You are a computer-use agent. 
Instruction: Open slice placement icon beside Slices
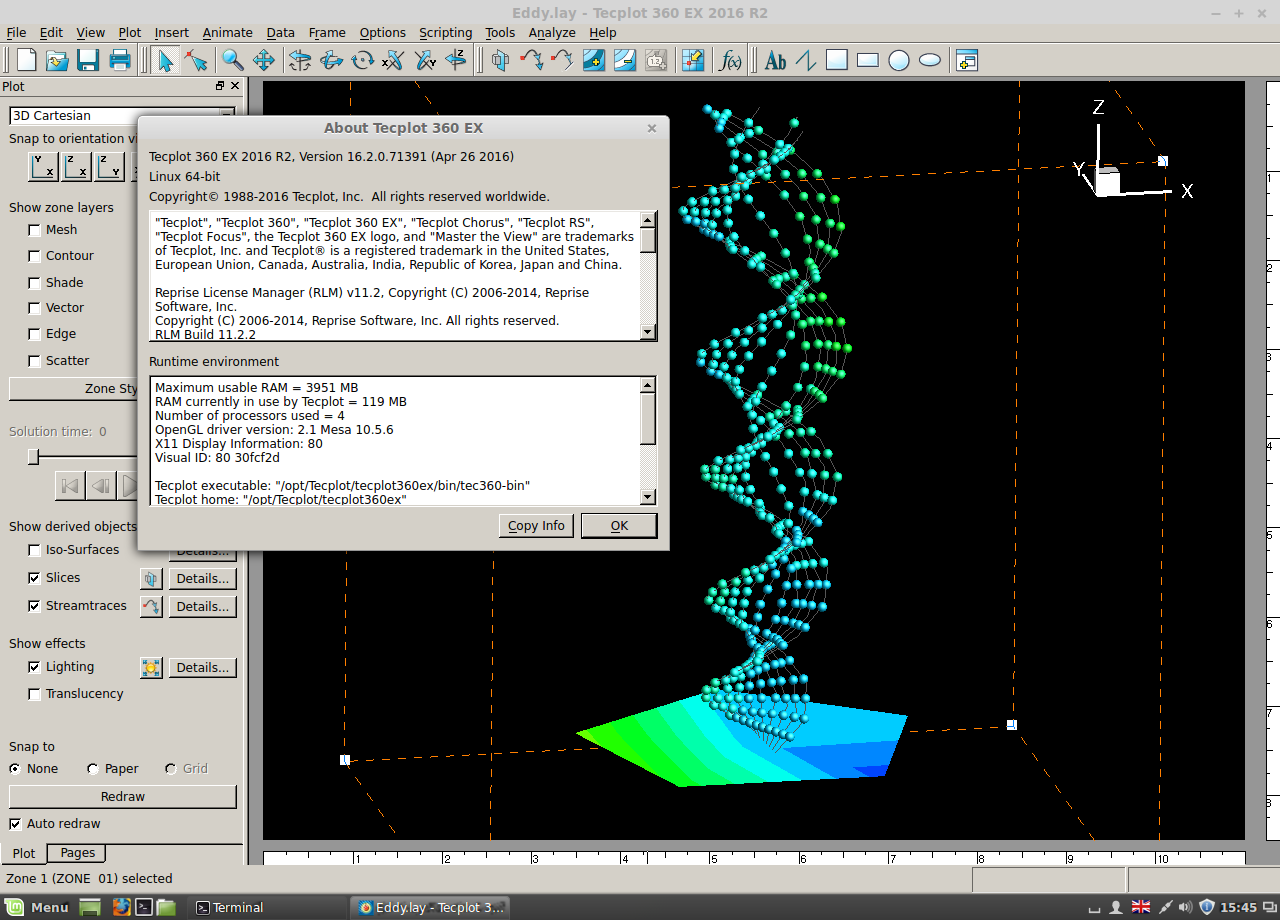pyautogui.click(x=151, y=578)
